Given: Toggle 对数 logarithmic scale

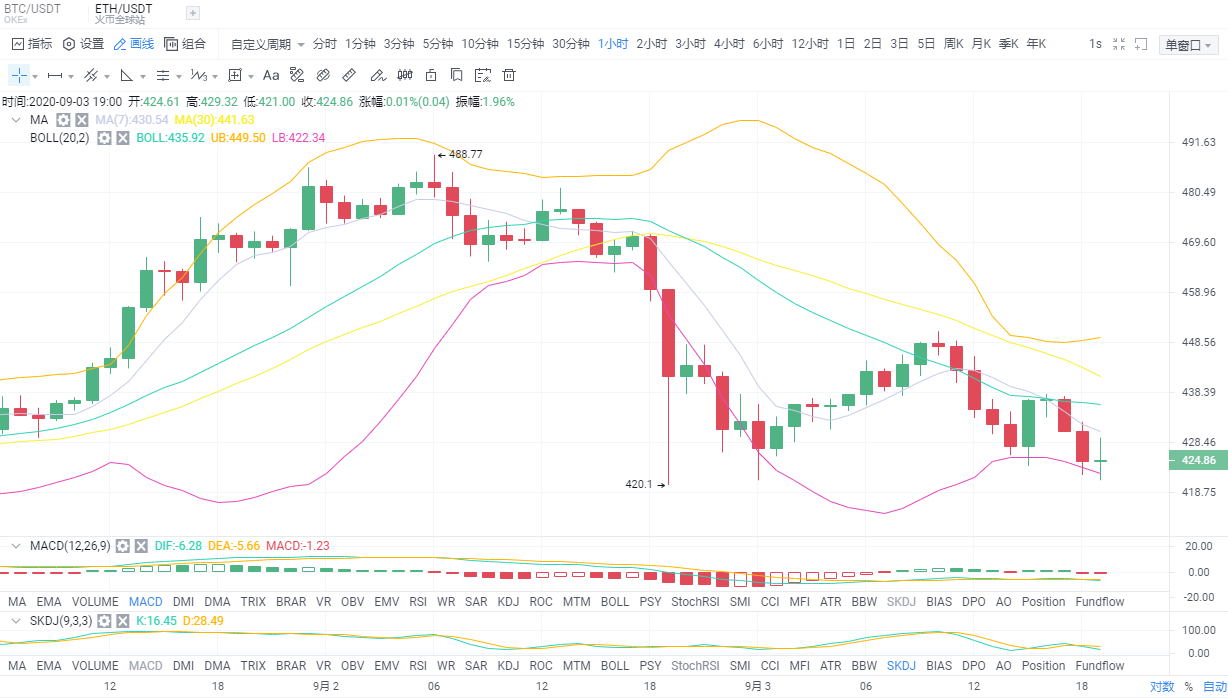Looking at the screenshot, I should tap(1161, 687).
